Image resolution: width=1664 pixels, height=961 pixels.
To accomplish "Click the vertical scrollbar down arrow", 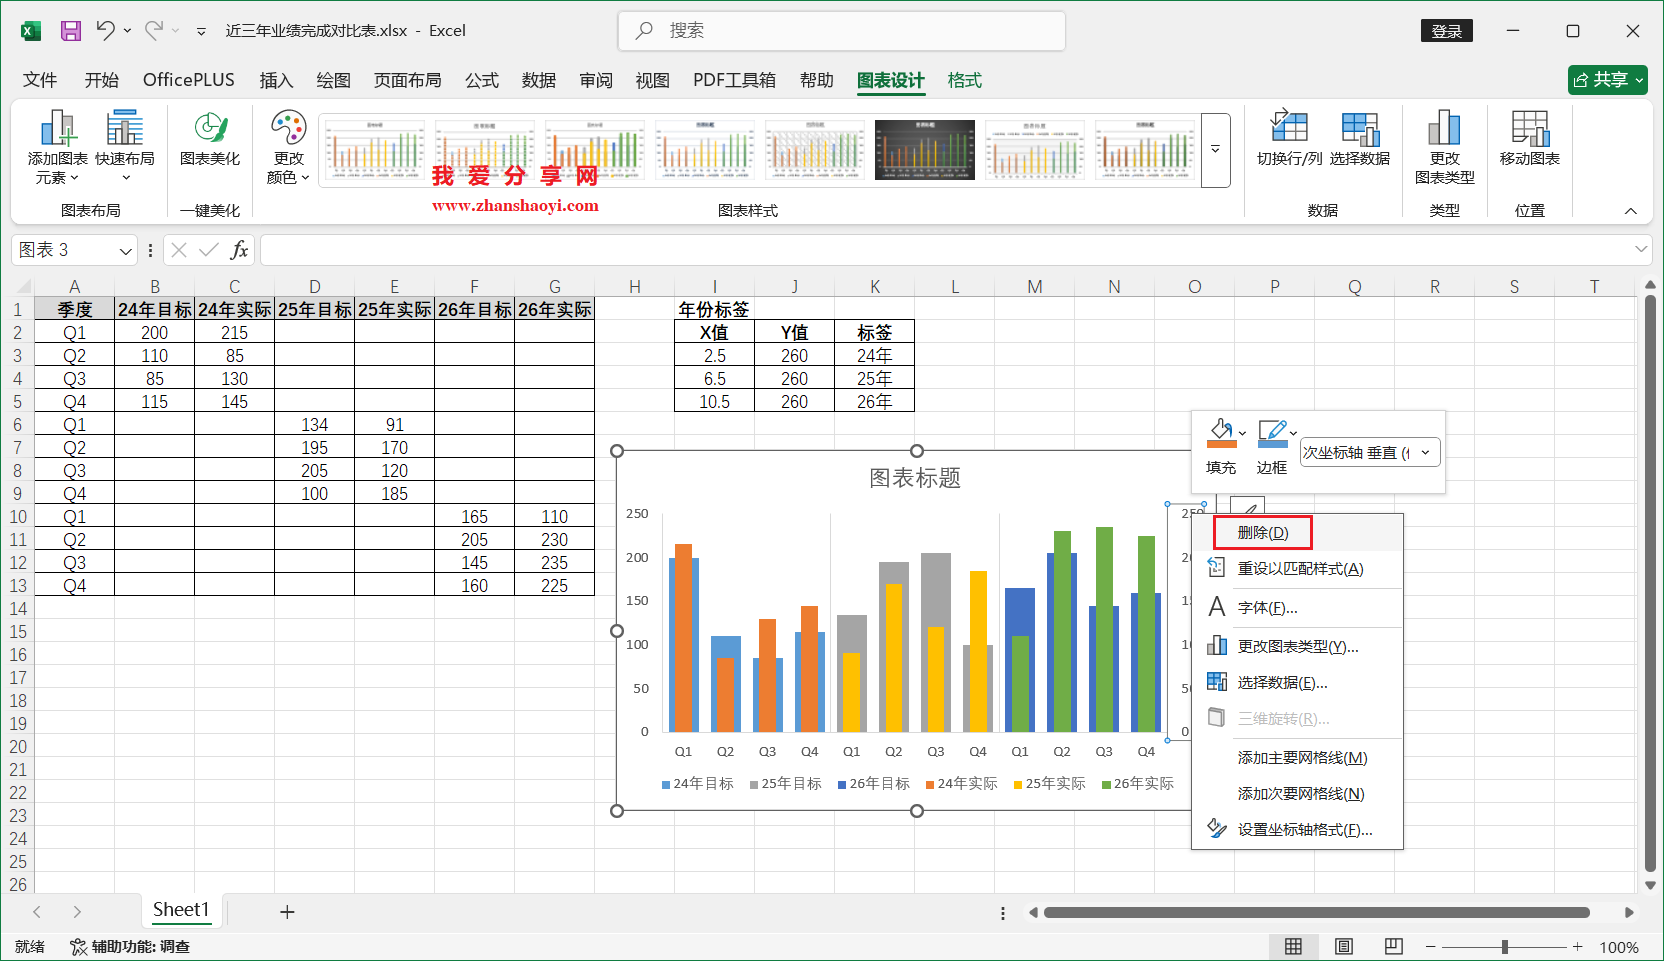I will tap(1650, 885).
